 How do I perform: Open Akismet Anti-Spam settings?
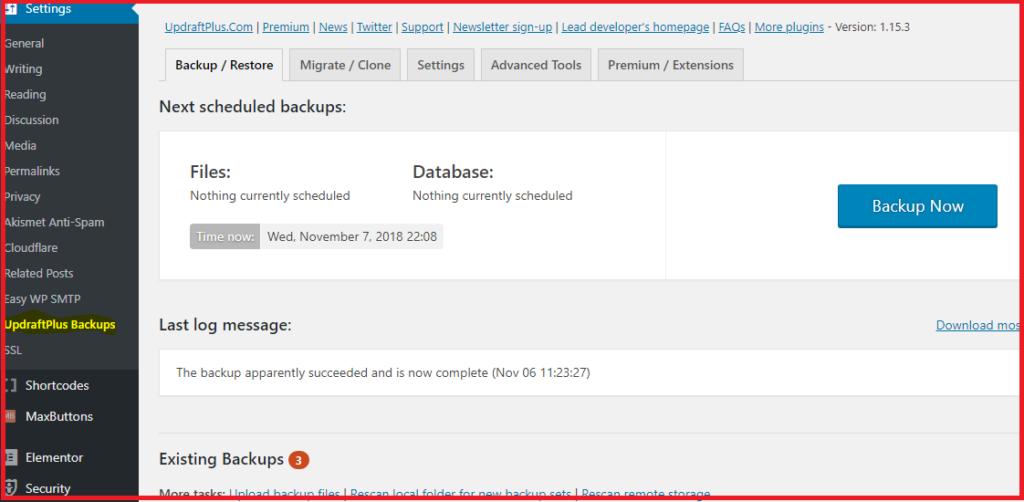click(x=54, y=222)
